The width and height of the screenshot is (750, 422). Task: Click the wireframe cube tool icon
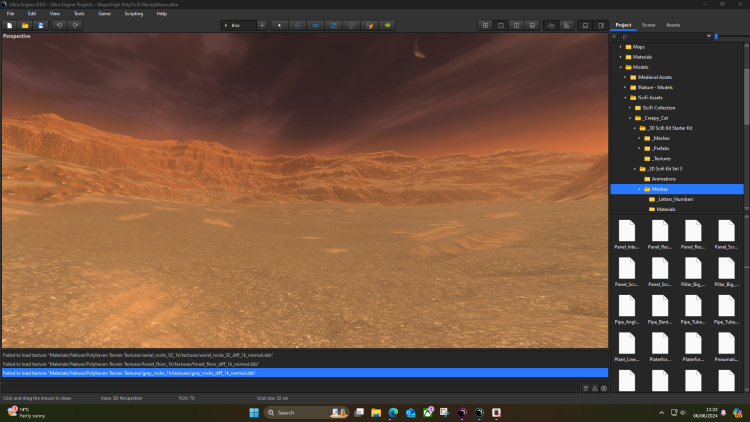click(x=352, y=25)
